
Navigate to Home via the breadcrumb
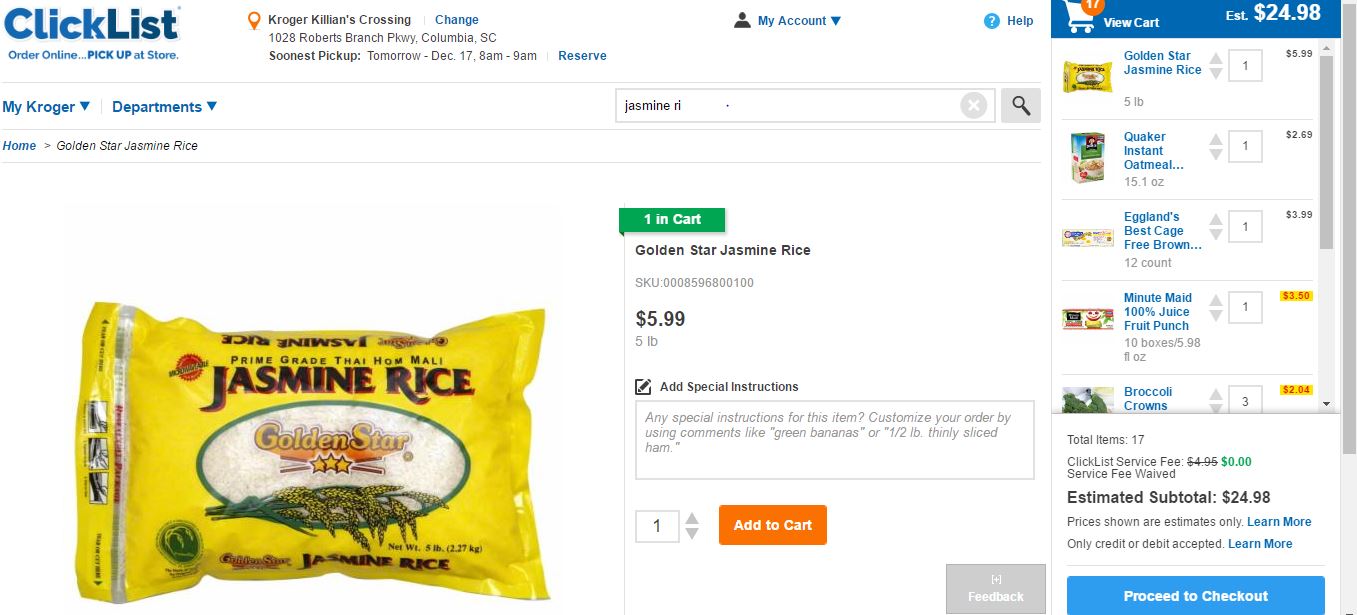coord(18,145)
